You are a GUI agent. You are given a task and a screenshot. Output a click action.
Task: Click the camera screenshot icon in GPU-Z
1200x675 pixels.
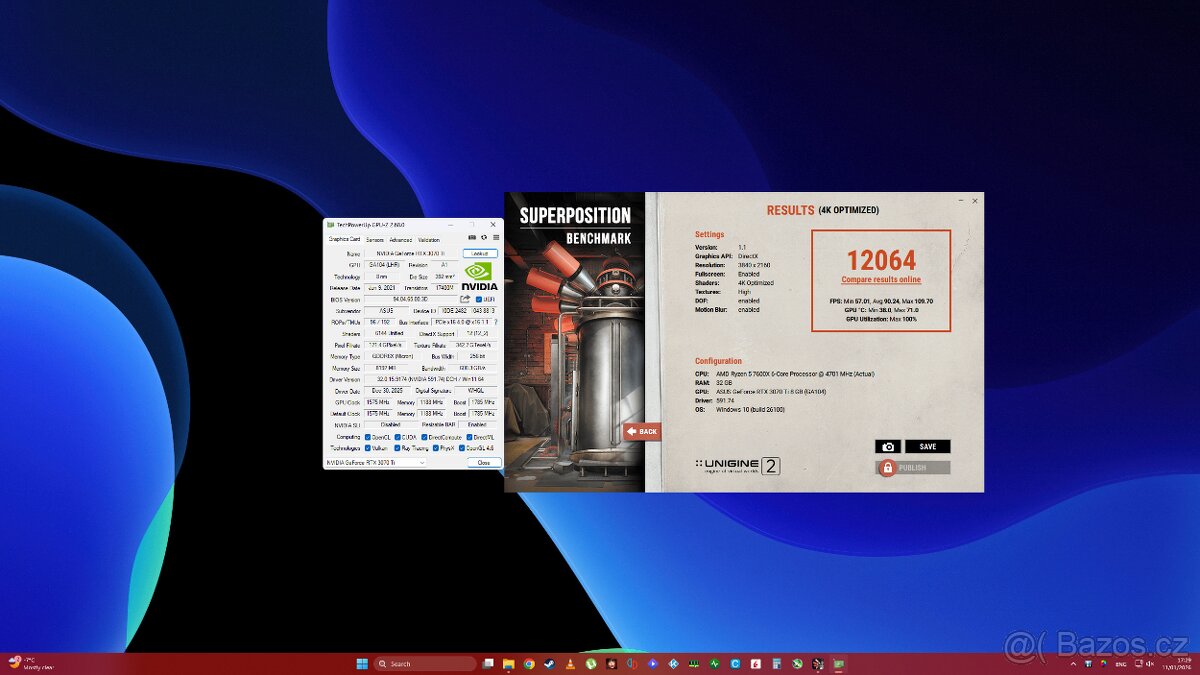(473, 237)
